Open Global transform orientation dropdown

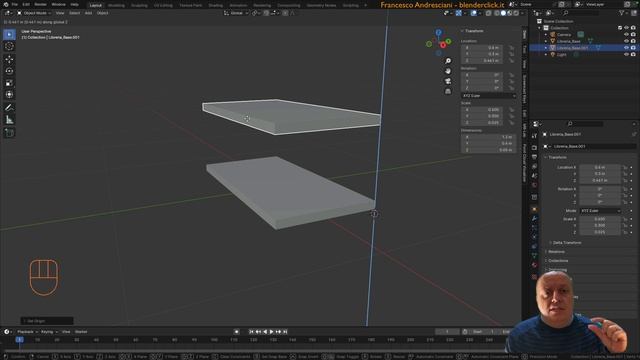pos(236,13)
